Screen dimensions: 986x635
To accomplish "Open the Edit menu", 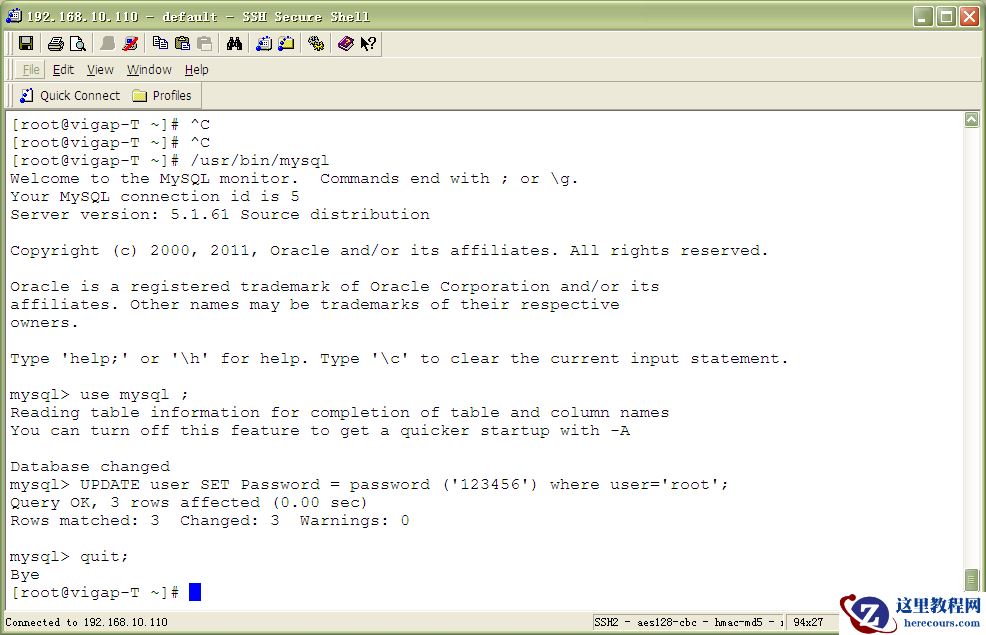I will point(63,70).
